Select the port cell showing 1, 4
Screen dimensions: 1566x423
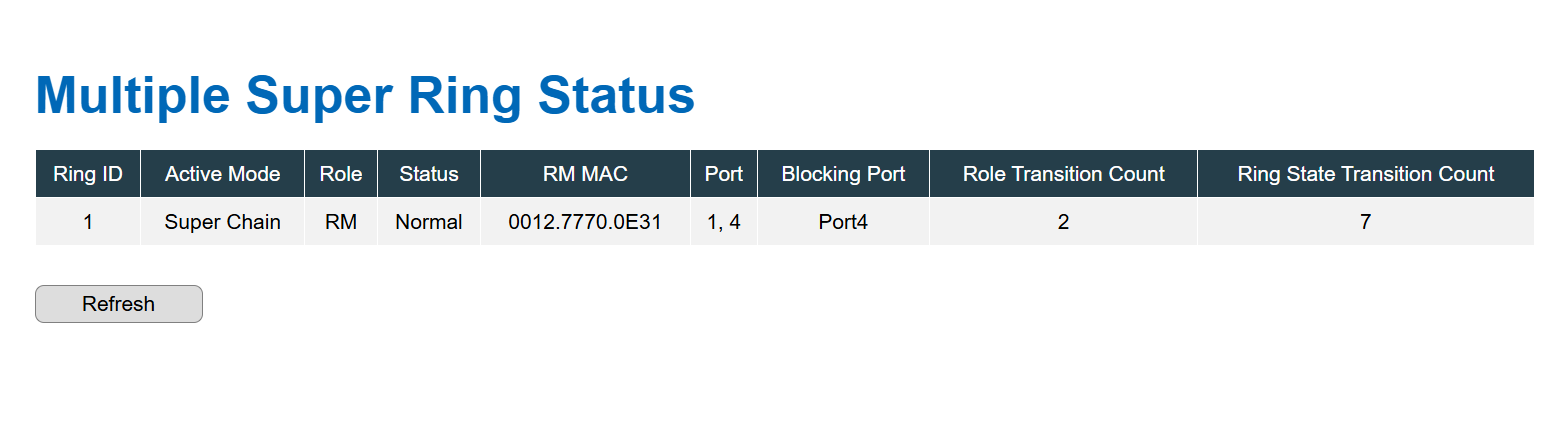click(724, 222)
